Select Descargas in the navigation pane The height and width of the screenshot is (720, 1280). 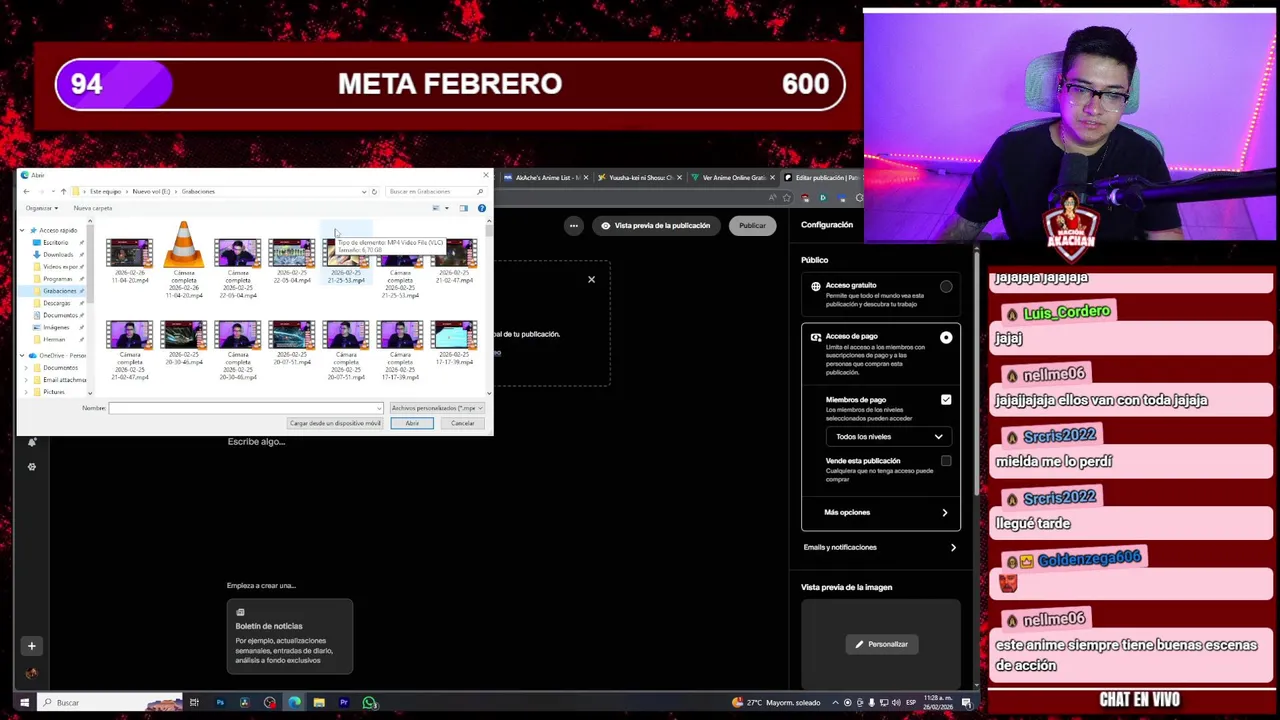coord(57,303)
